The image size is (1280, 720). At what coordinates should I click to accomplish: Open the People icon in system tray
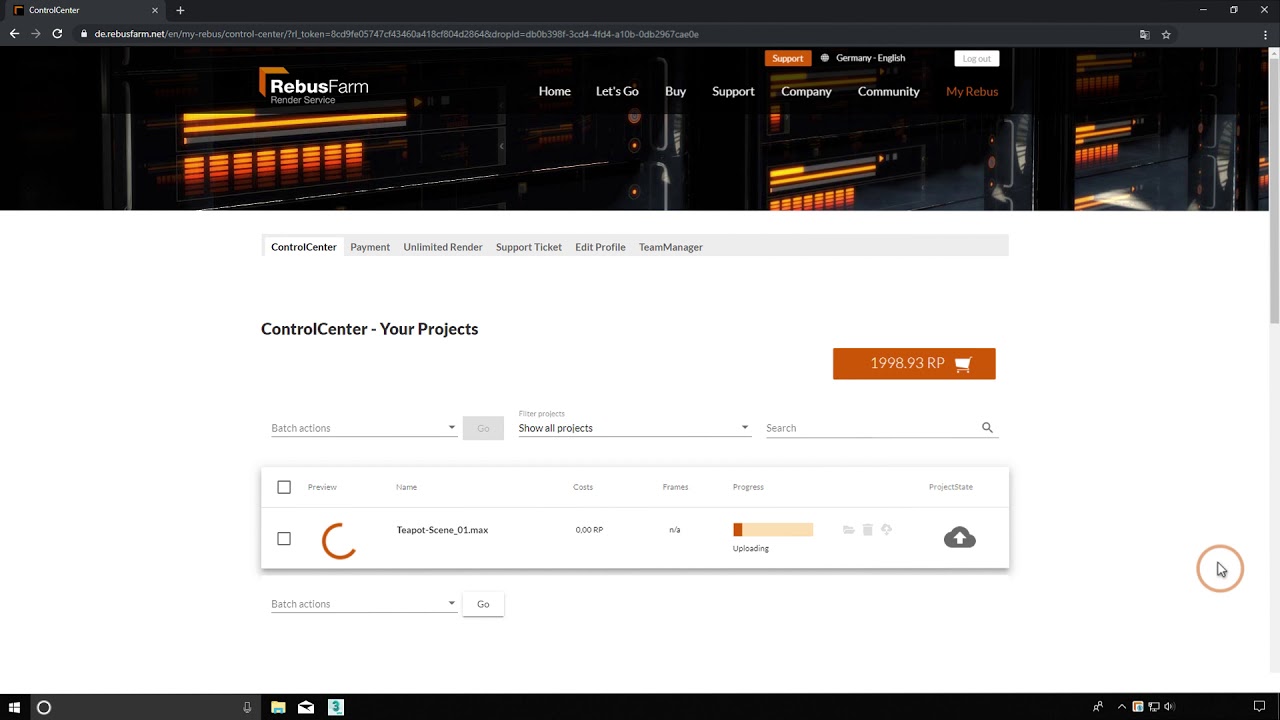1098,707
